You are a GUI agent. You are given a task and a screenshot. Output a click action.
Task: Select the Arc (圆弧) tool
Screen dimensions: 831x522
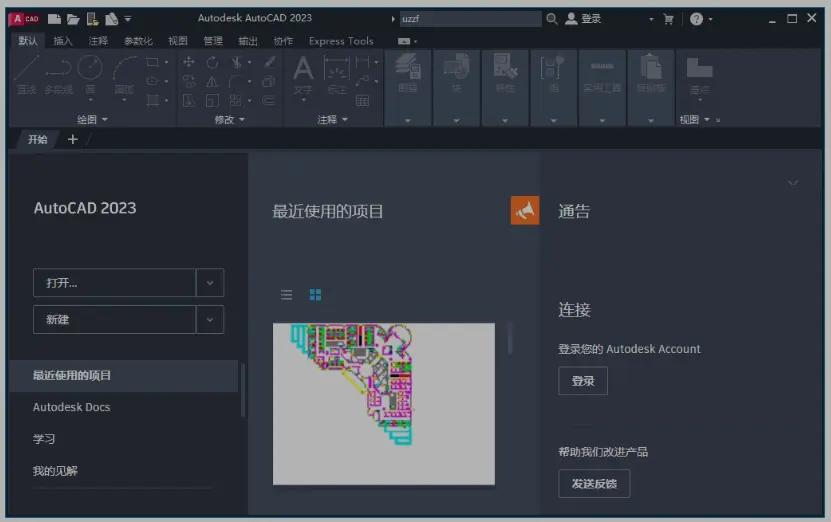125,75
